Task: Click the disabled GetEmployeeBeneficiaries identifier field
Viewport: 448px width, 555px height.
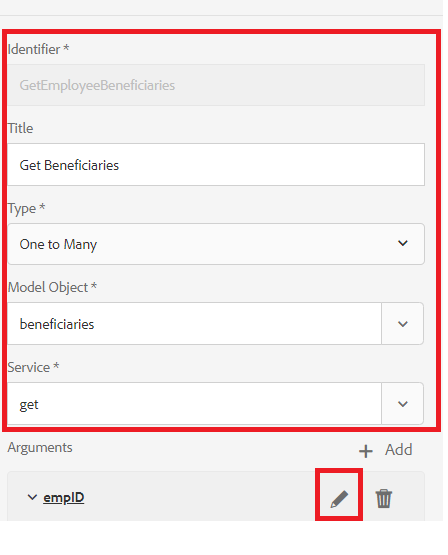Action: [x=216, y=85]
